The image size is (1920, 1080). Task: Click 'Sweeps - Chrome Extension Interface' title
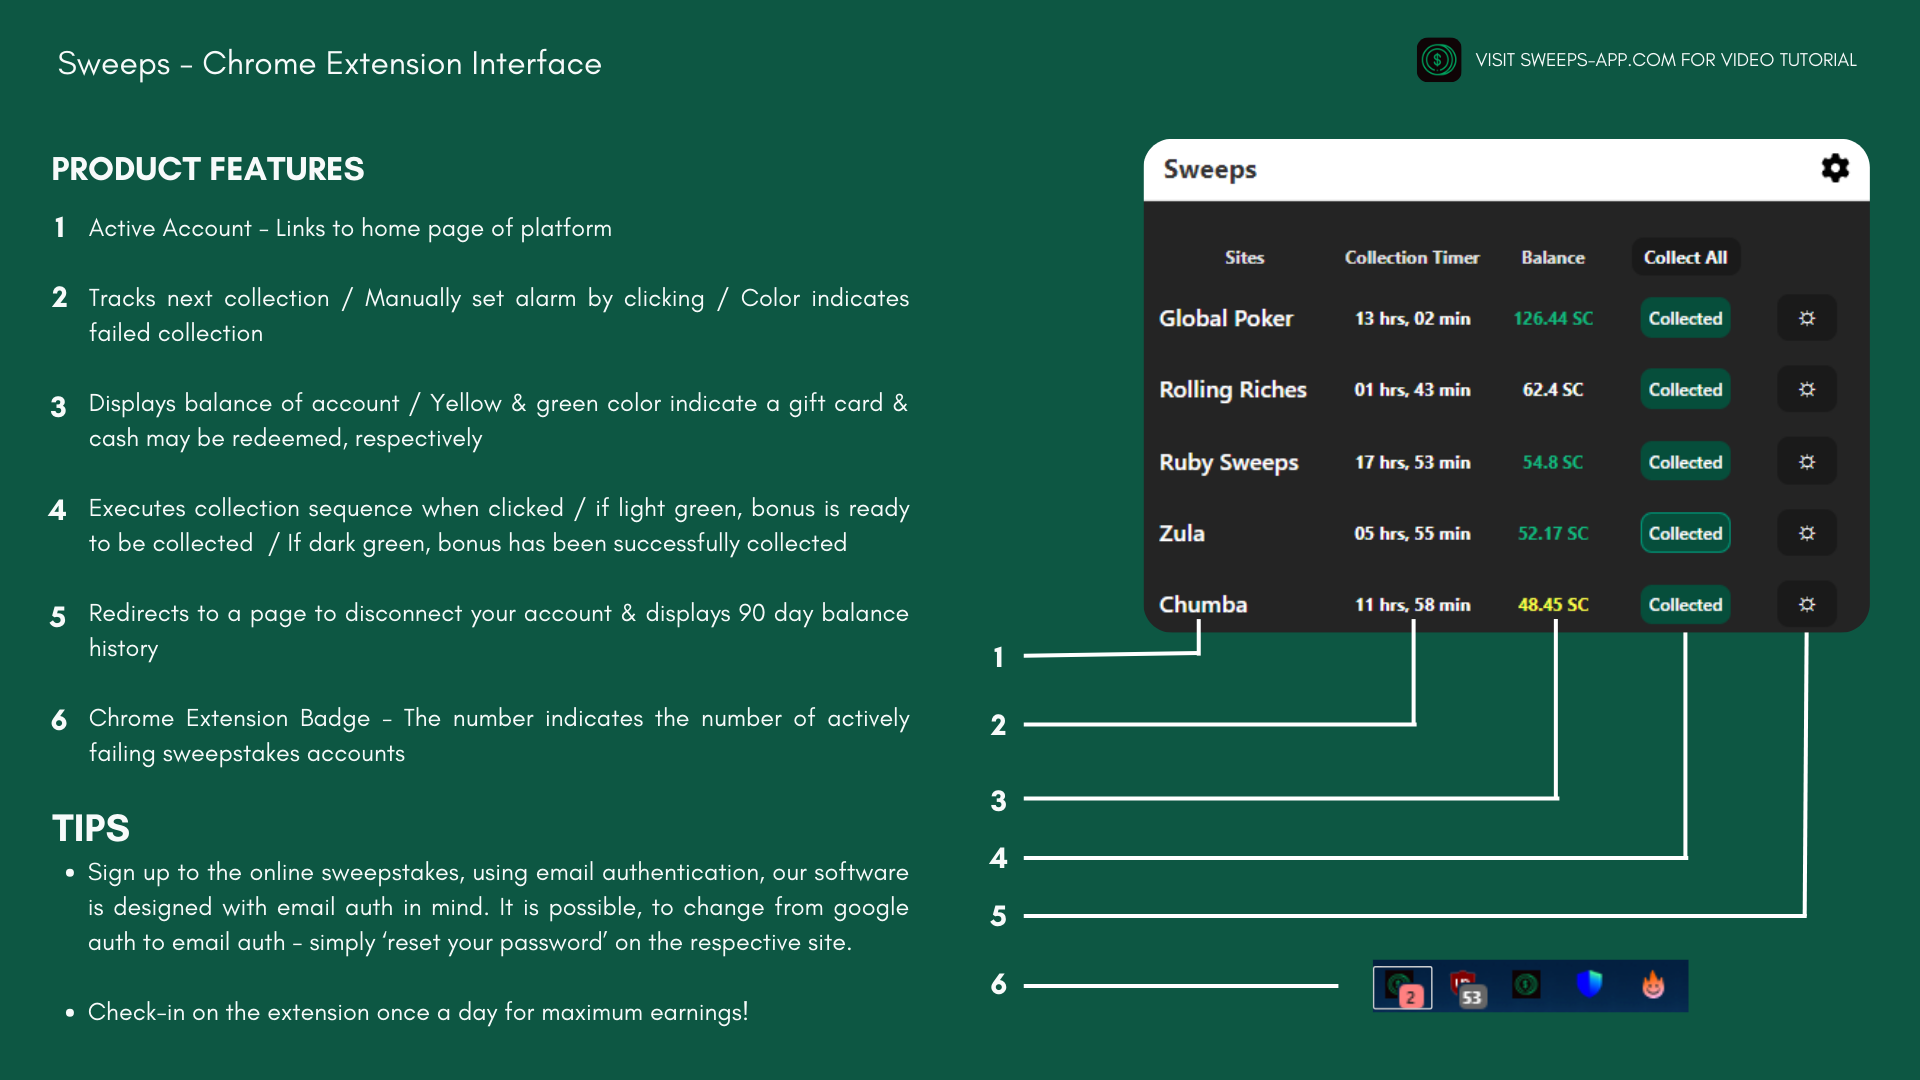[330, 63]
